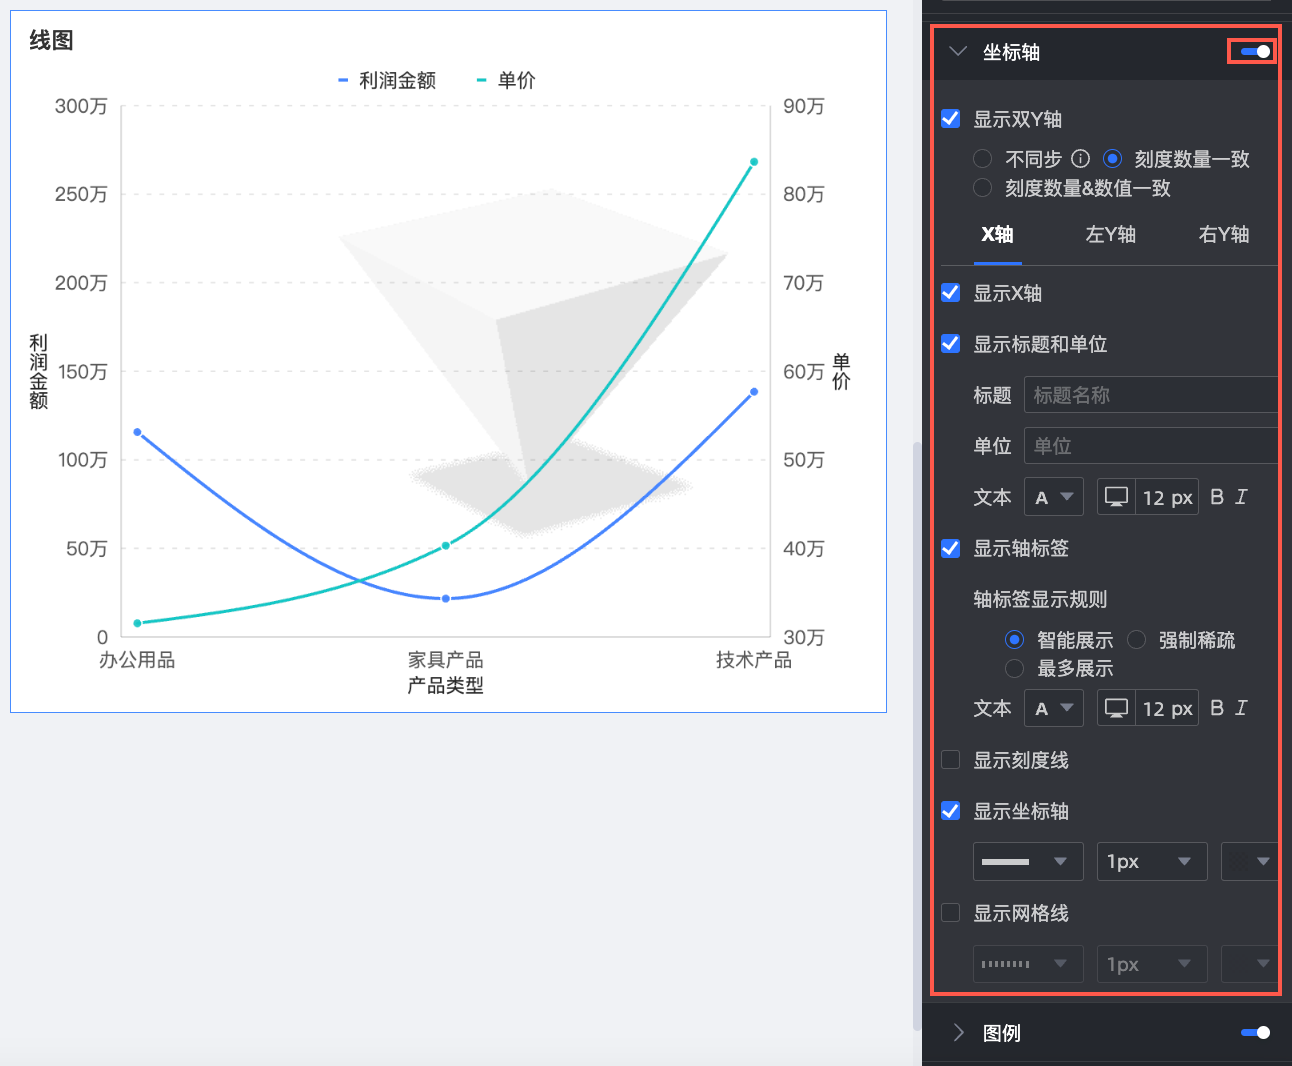
Task: Toggle the 单价 legend marker
Action: [481, 80]
